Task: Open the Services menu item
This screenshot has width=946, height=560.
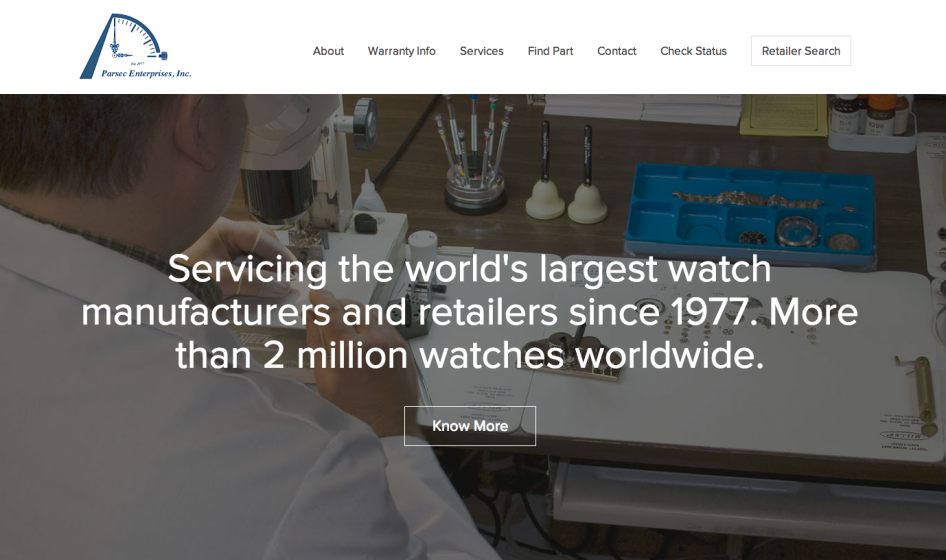Action: click(x=481, y=51)
